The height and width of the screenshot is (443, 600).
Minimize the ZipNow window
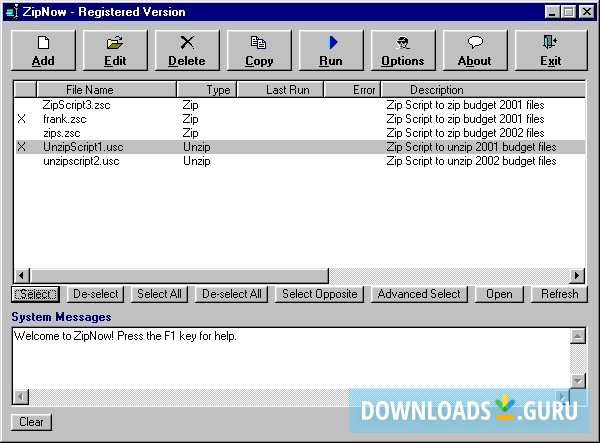click(552, 12)
